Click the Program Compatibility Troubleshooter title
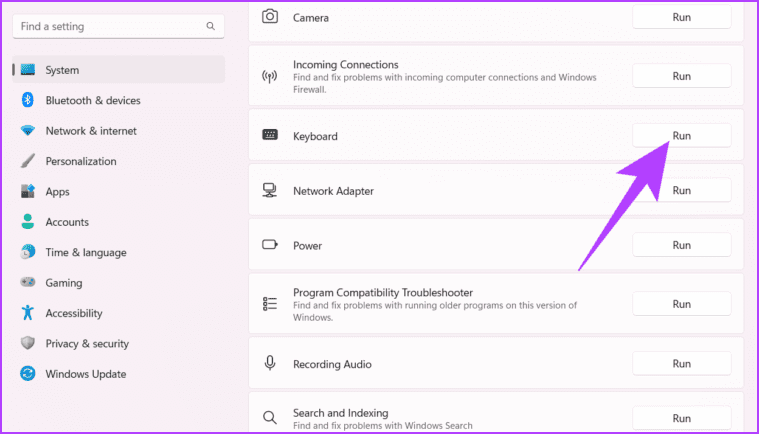Image resolution: width=759 pixels, height=434 pixels. click(383, 292)
